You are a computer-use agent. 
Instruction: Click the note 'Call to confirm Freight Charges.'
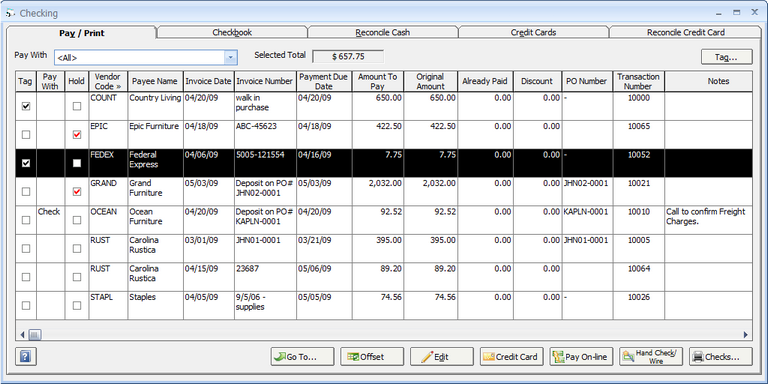pos(708,220)
